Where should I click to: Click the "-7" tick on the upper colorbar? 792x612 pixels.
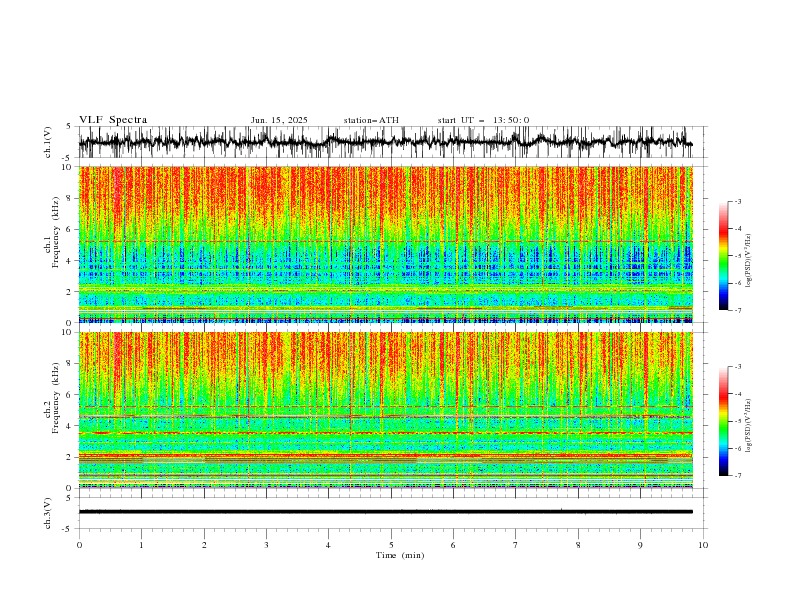tap(738, 310)
